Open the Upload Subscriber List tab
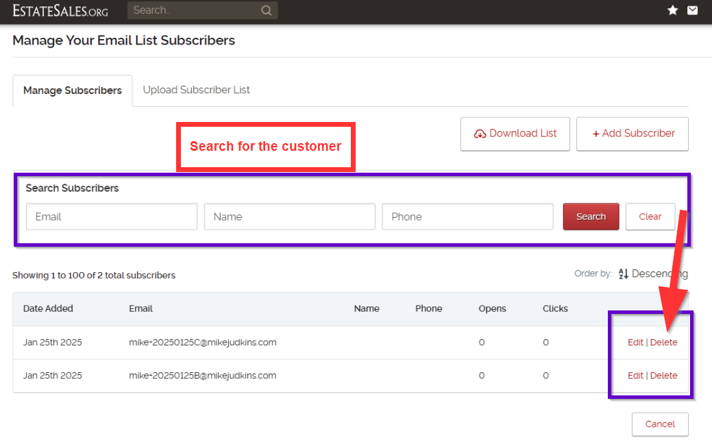Viewport: 712px width, 442px height. coord(196,90)
